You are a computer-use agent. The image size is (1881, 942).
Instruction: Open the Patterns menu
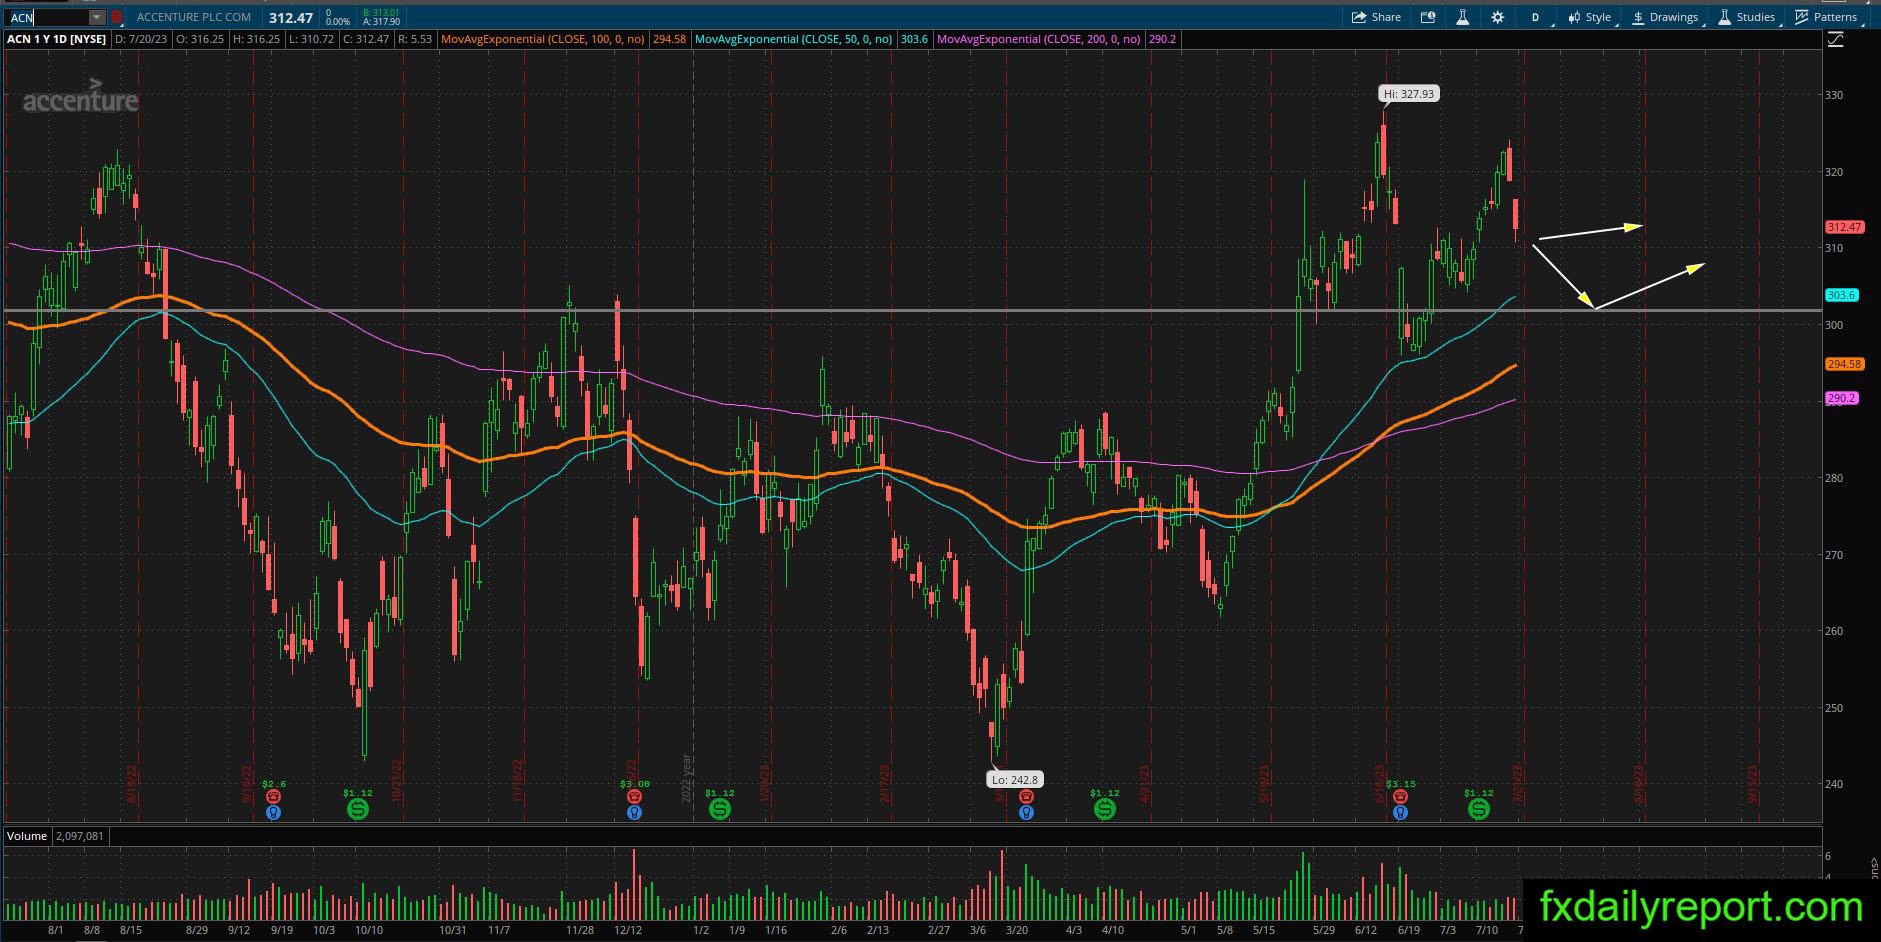tap(1826, 17)
